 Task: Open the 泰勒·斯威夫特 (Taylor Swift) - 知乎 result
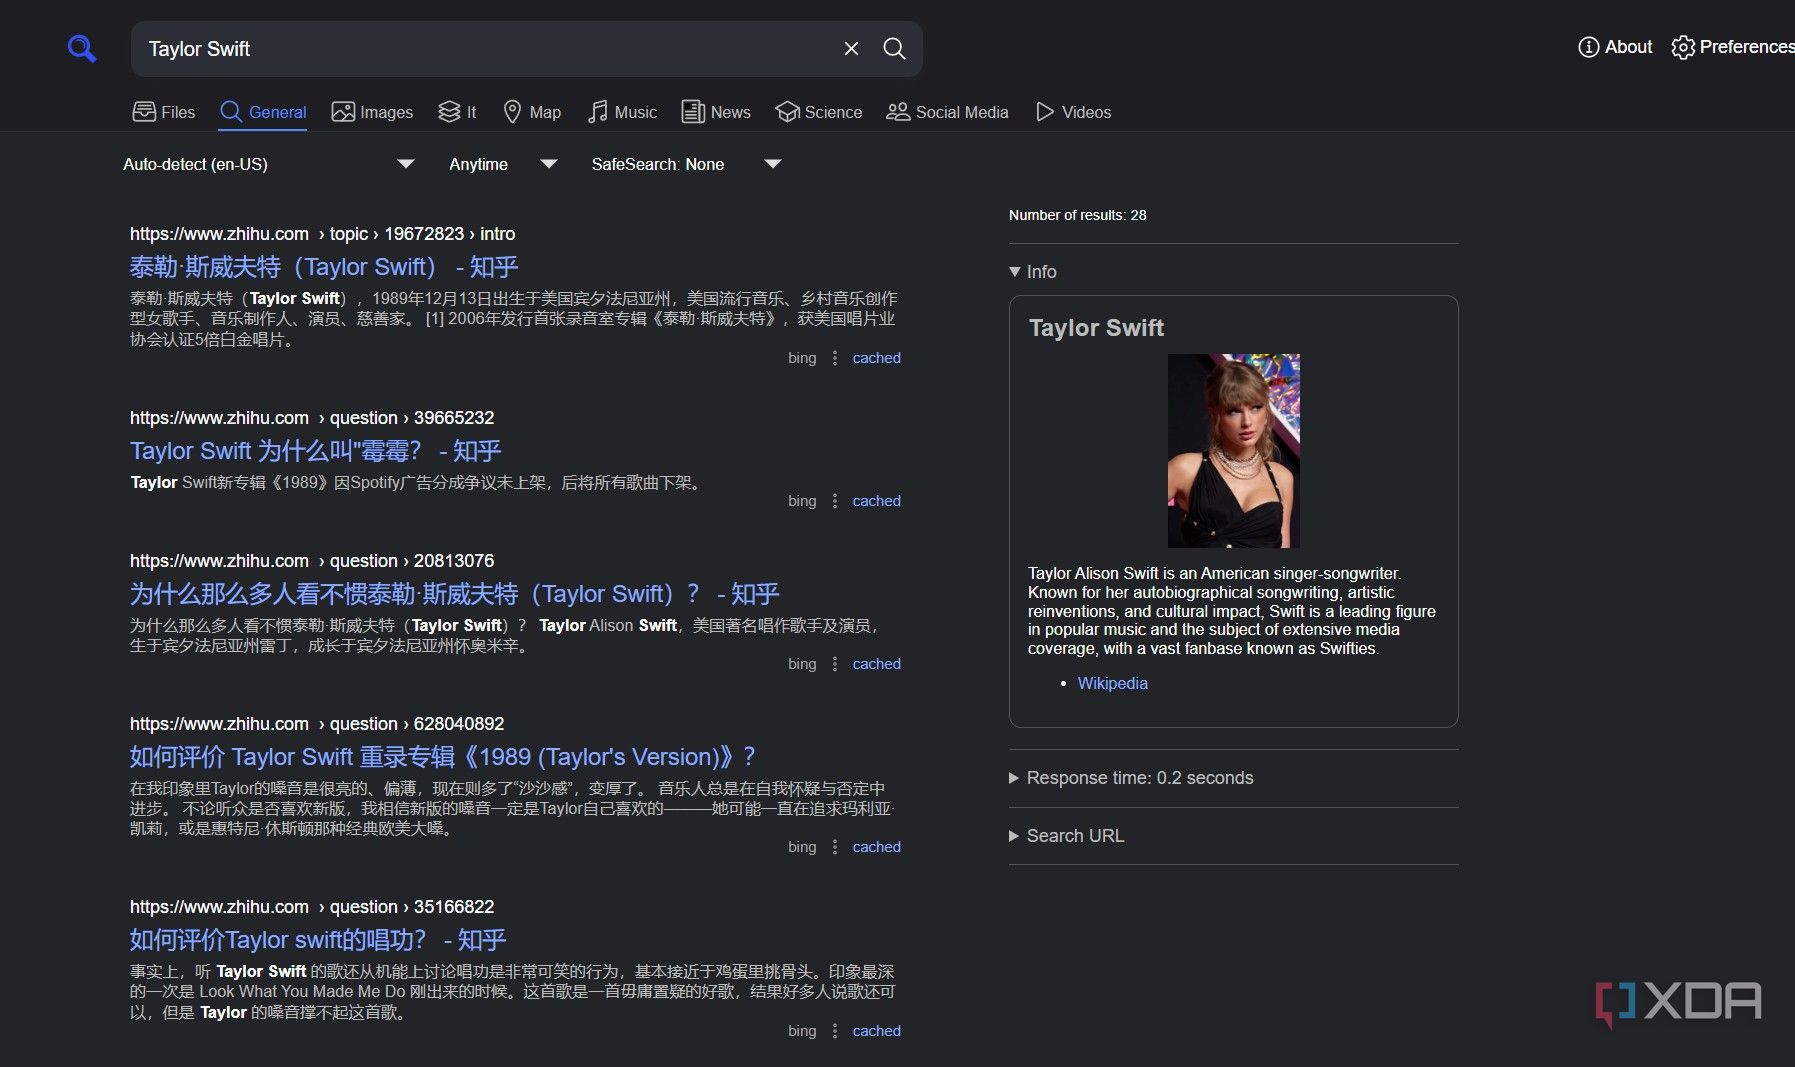(x=324, y=267)
